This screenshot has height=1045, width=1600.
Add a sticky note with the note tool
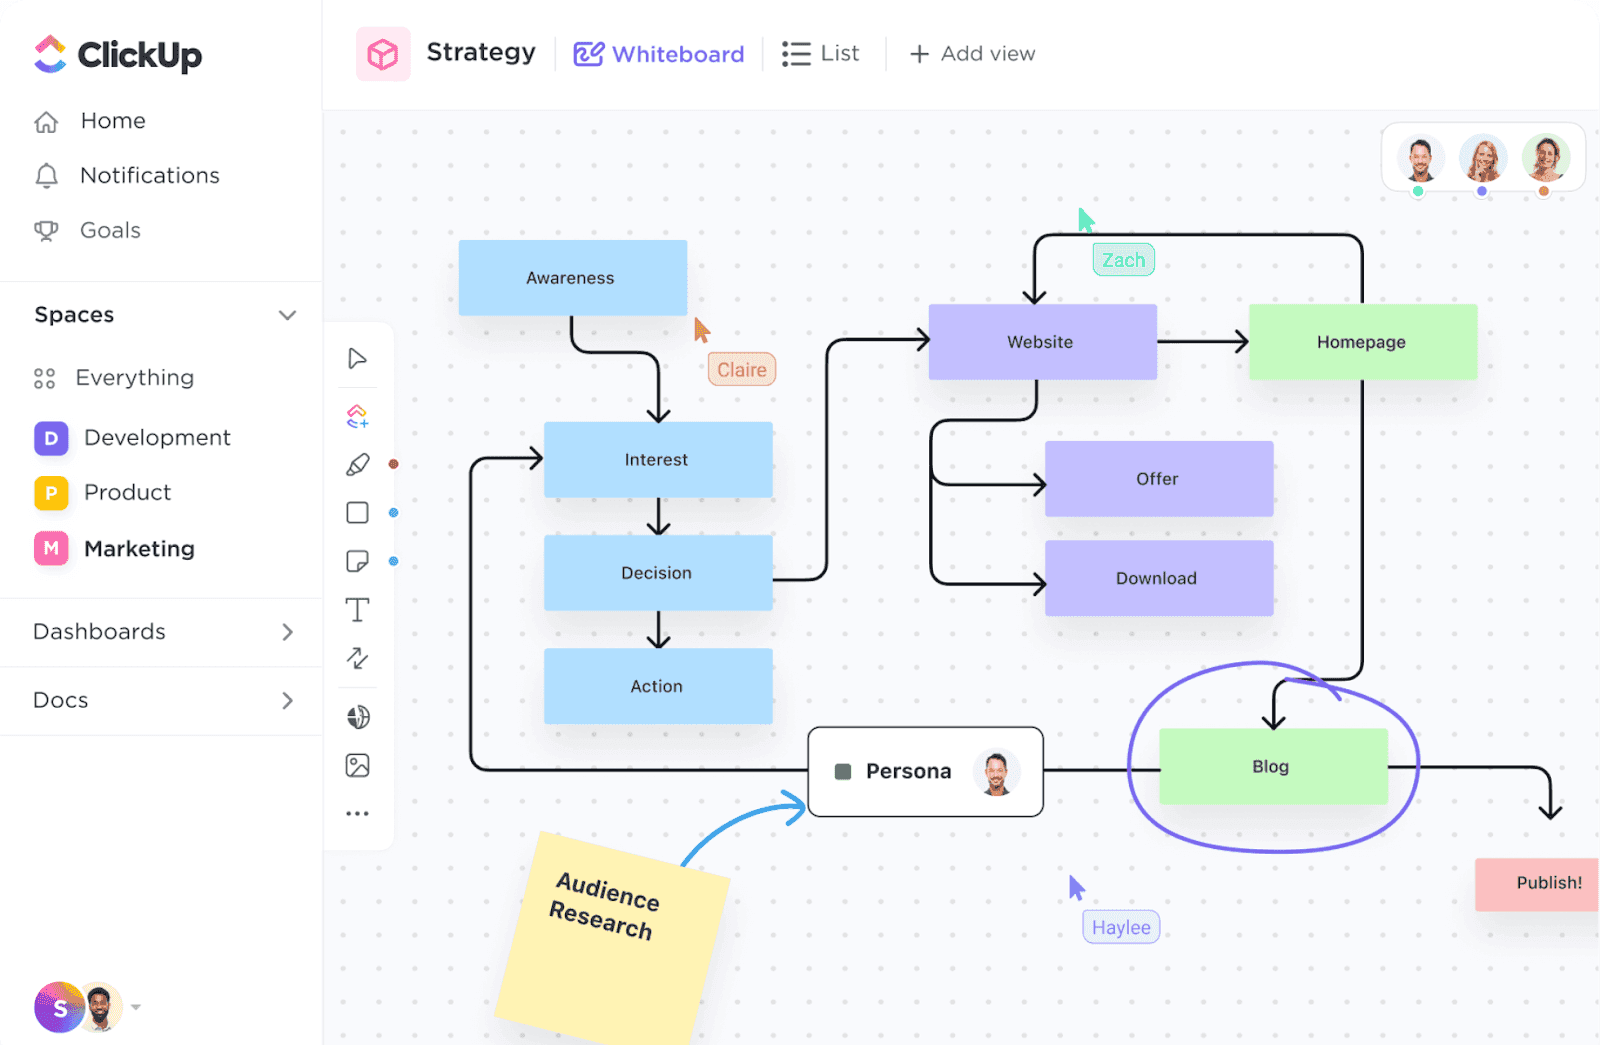(357, 560)
